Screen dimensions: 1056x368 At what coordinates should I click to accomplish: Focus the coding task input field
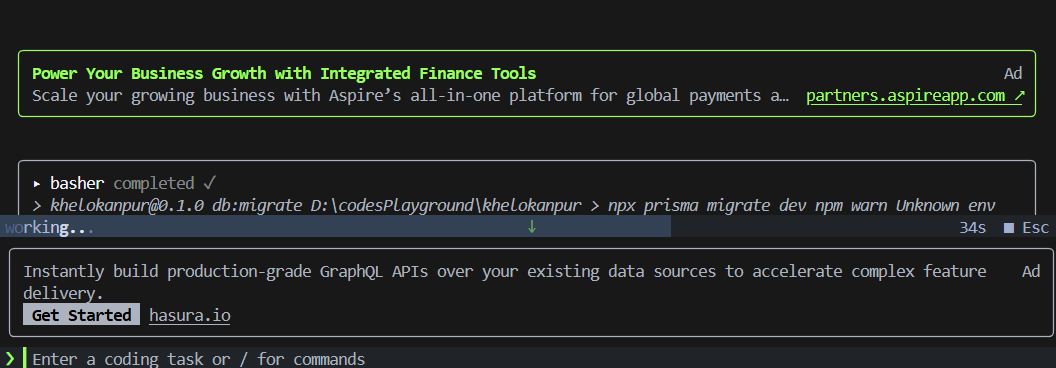click(x=539, y=359)
